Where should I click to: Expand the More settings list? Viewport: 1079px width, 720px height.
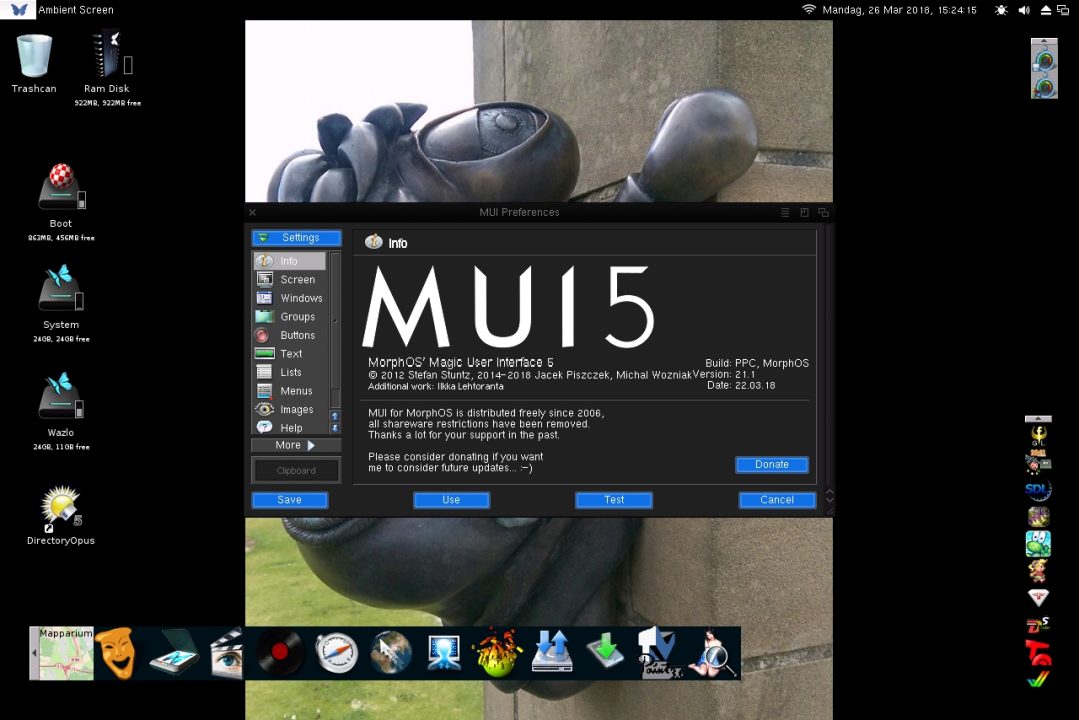pyautogui.click(x=296, y=445)
